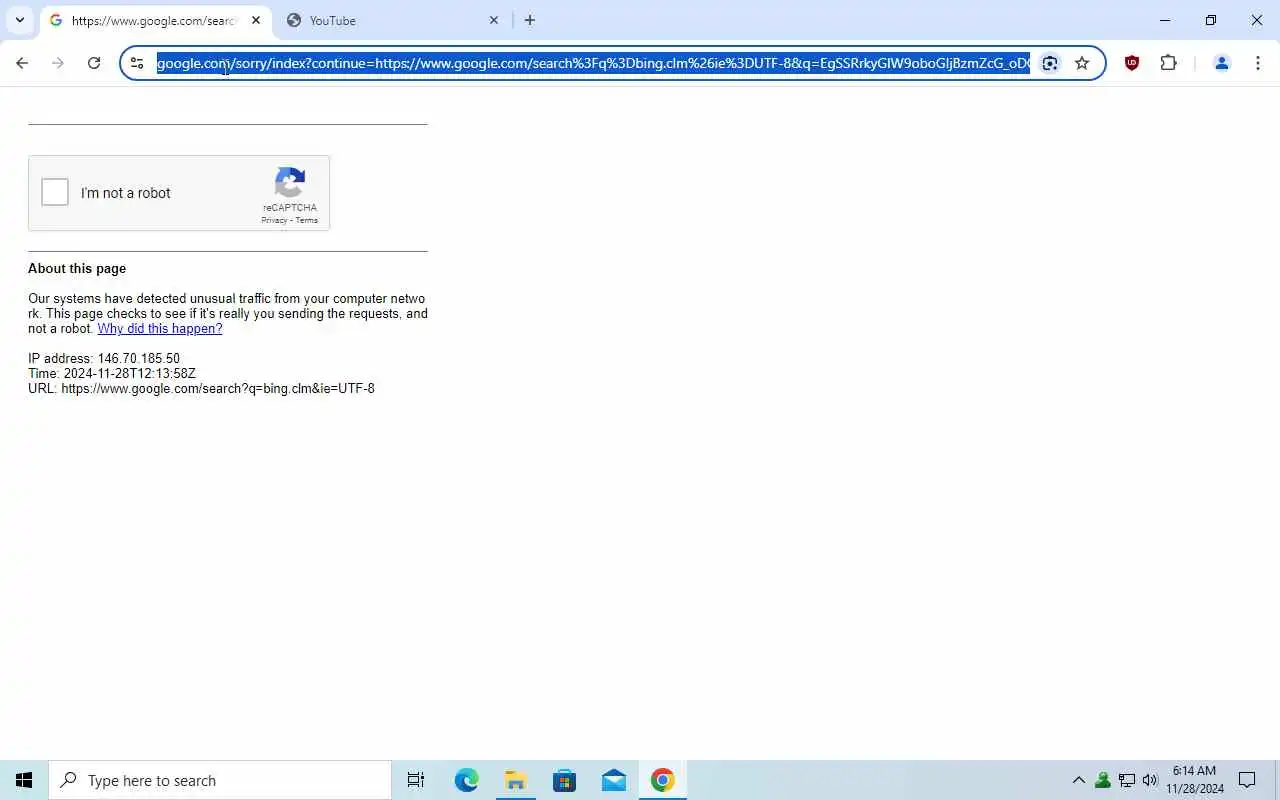Viewport: 1280px width, 800px height.
Task: Open volume control tray icon
Action: pyautogui.click(x=1150, y=780)
